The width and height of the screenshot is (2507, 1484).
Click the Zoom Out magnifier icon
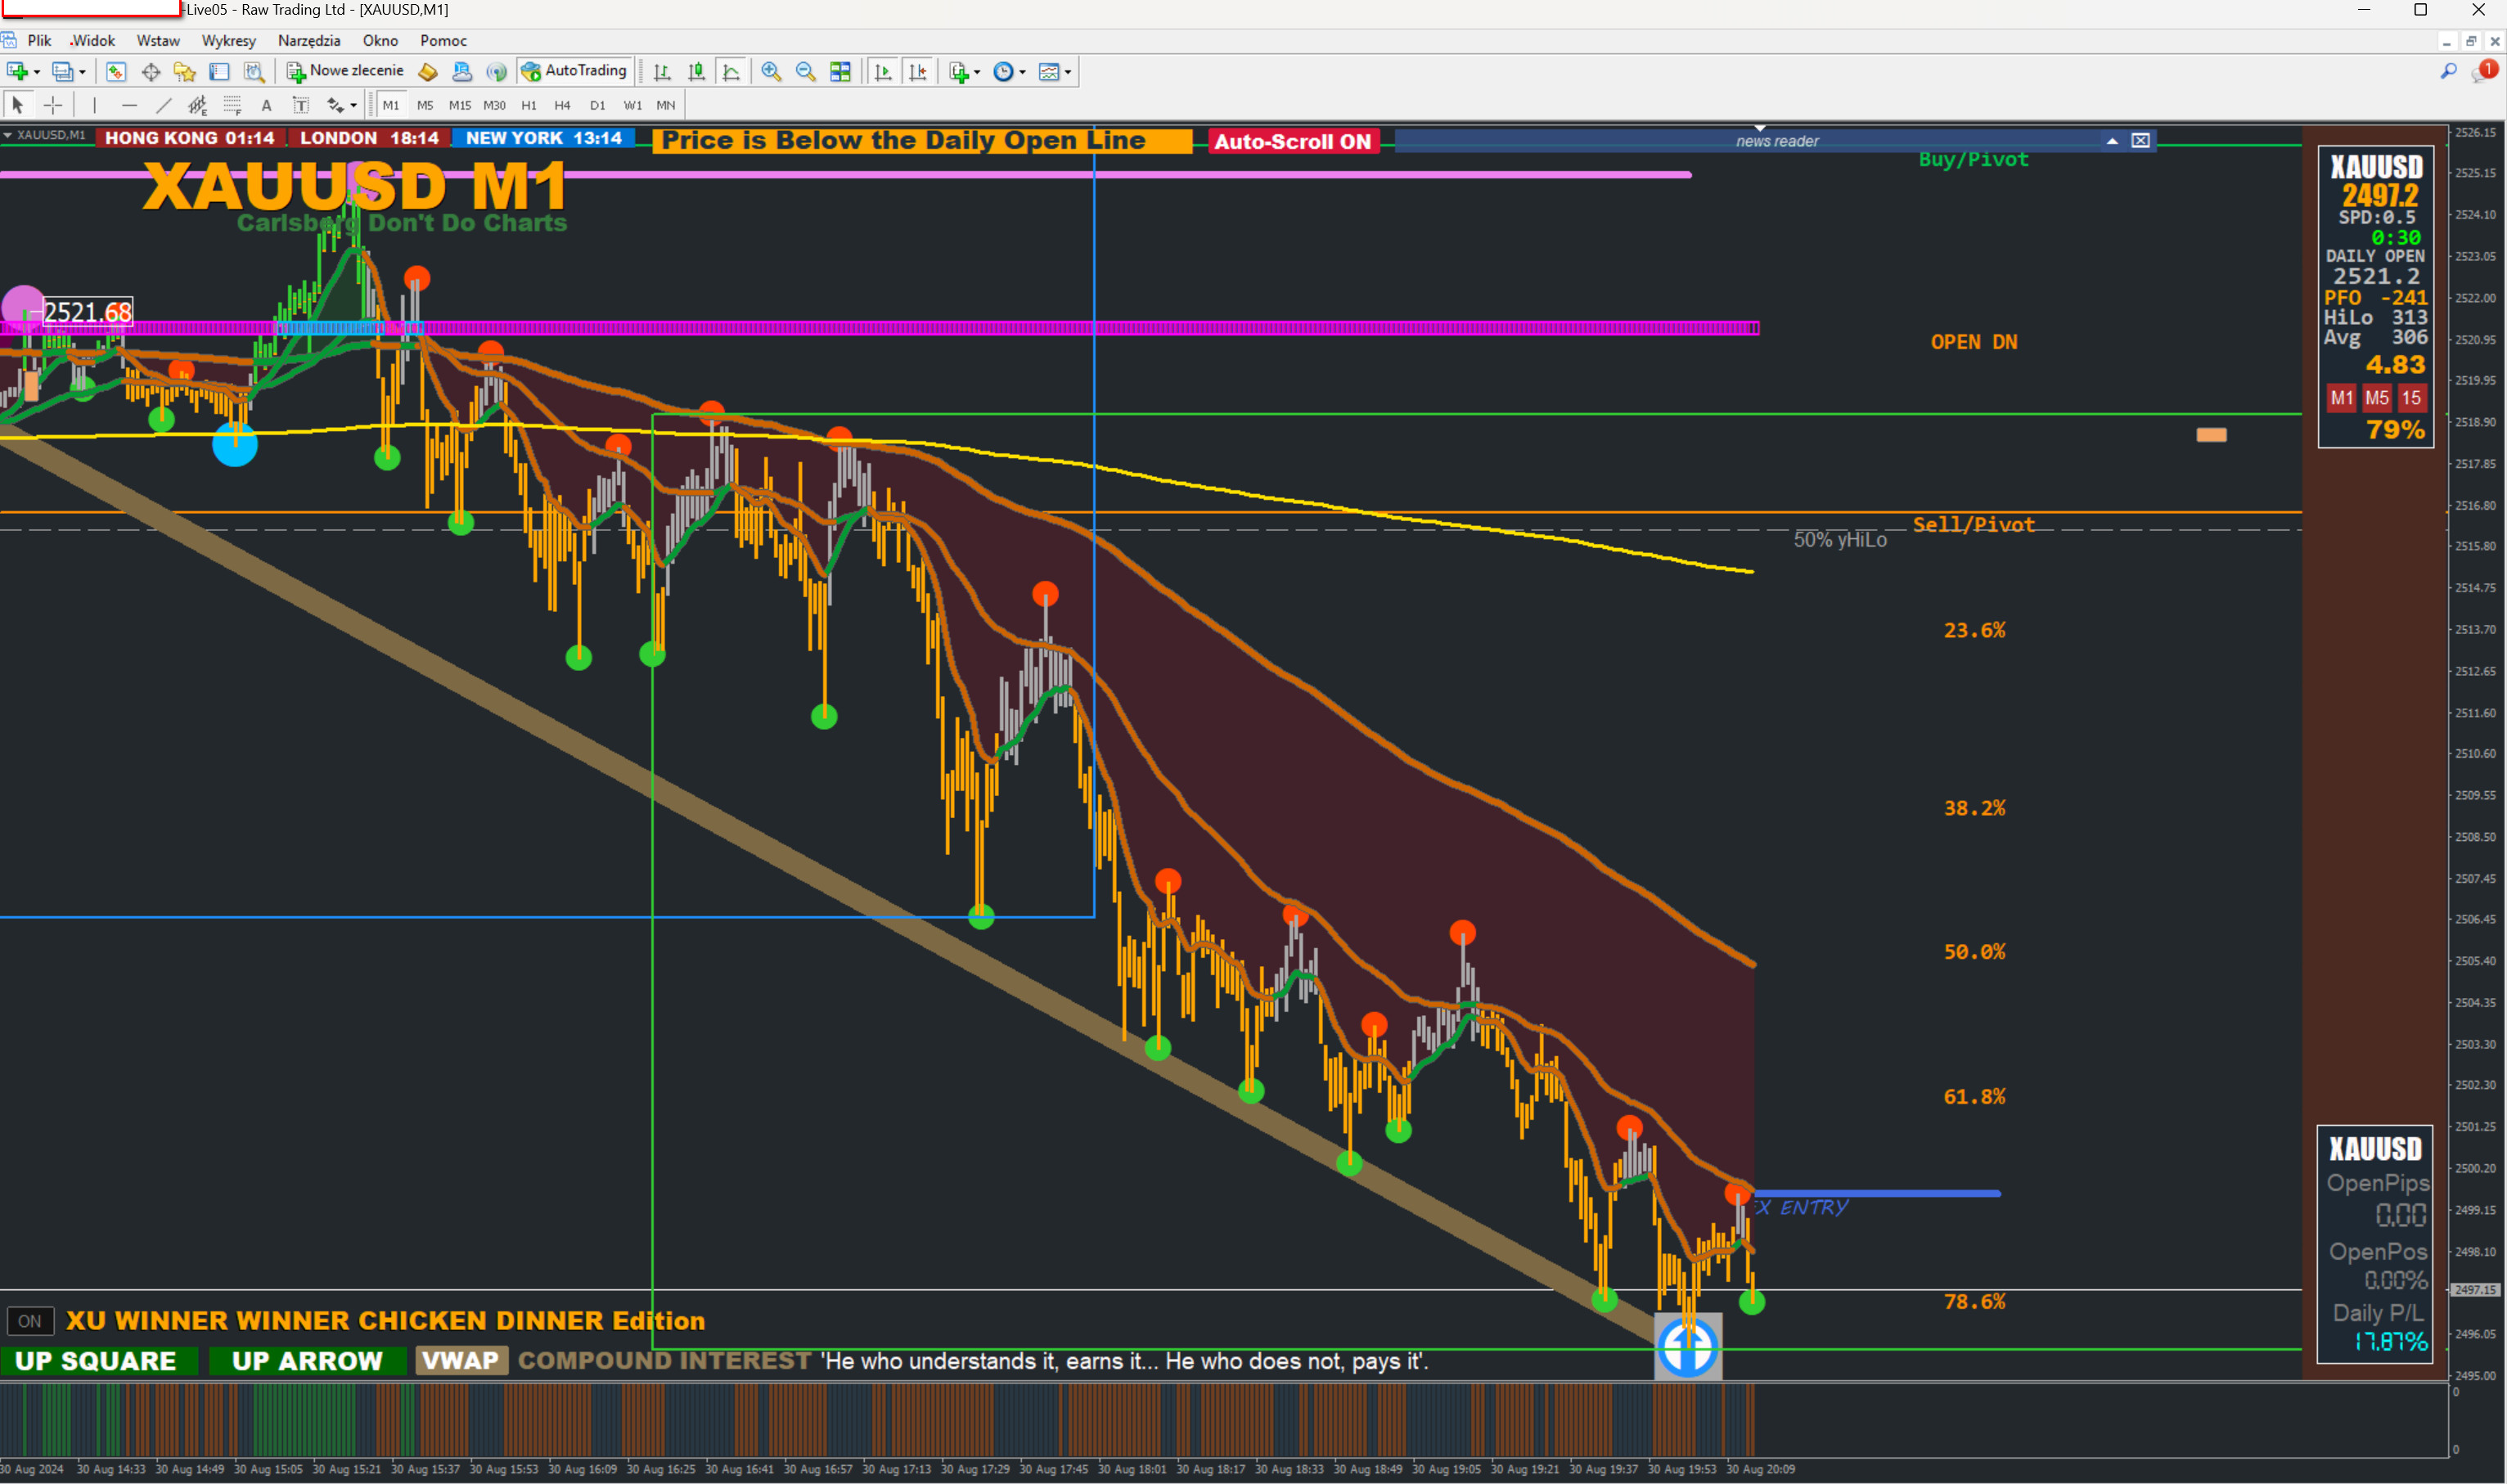point(805,71)
